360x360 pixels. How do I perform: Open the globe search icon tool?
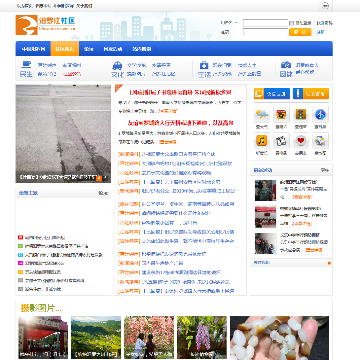320,141
